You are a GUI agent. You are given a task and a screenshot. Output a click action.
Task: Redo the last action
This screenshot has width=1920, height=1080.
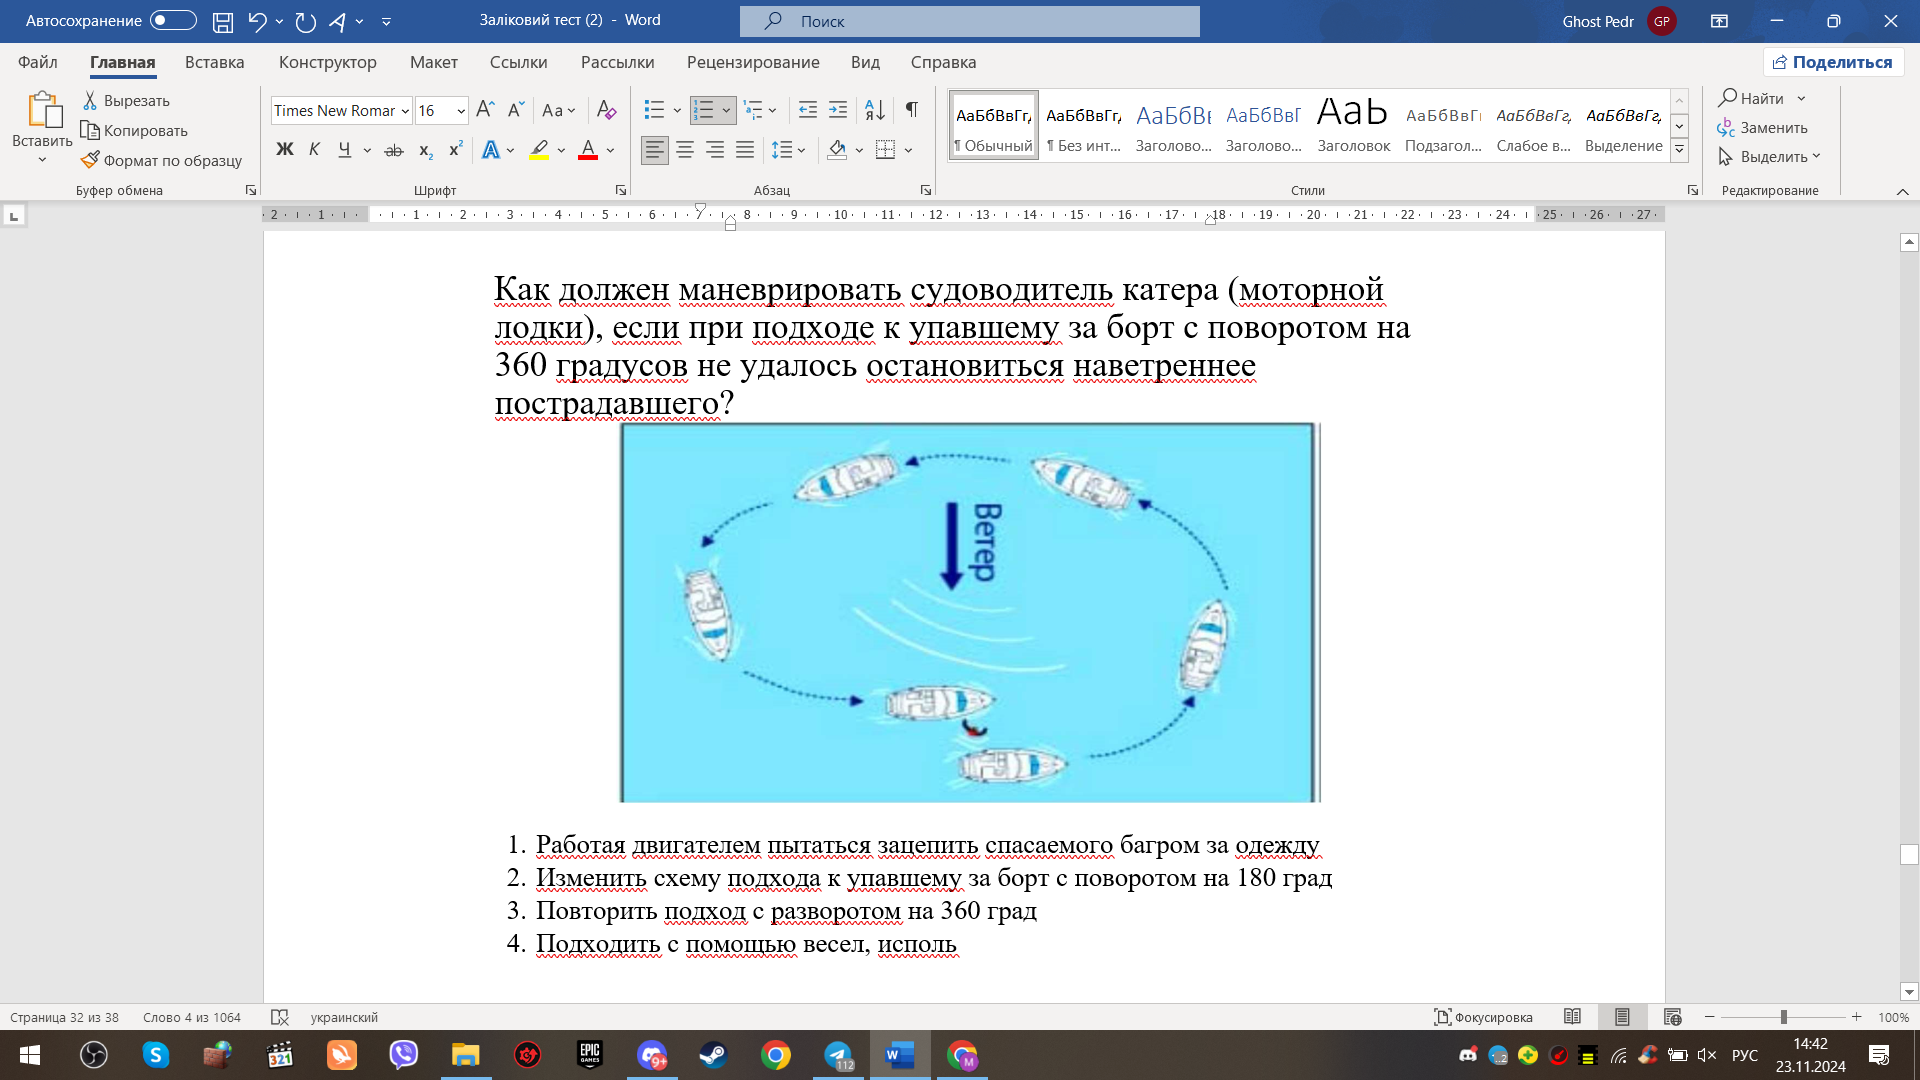pyautogui.click(x=306, y=21)
